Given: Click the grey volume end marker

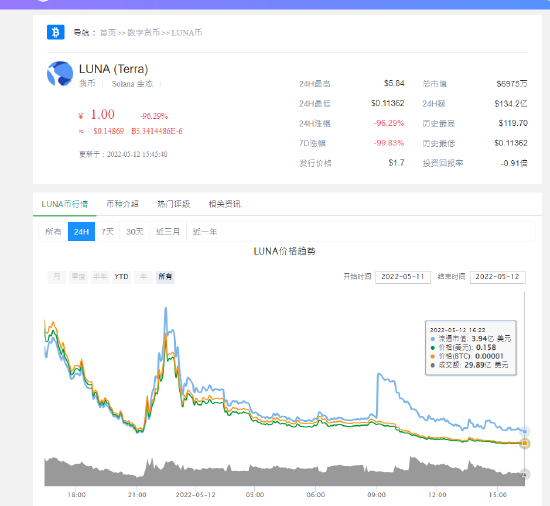Looking at the screenshot, I should tap(525, 474).
